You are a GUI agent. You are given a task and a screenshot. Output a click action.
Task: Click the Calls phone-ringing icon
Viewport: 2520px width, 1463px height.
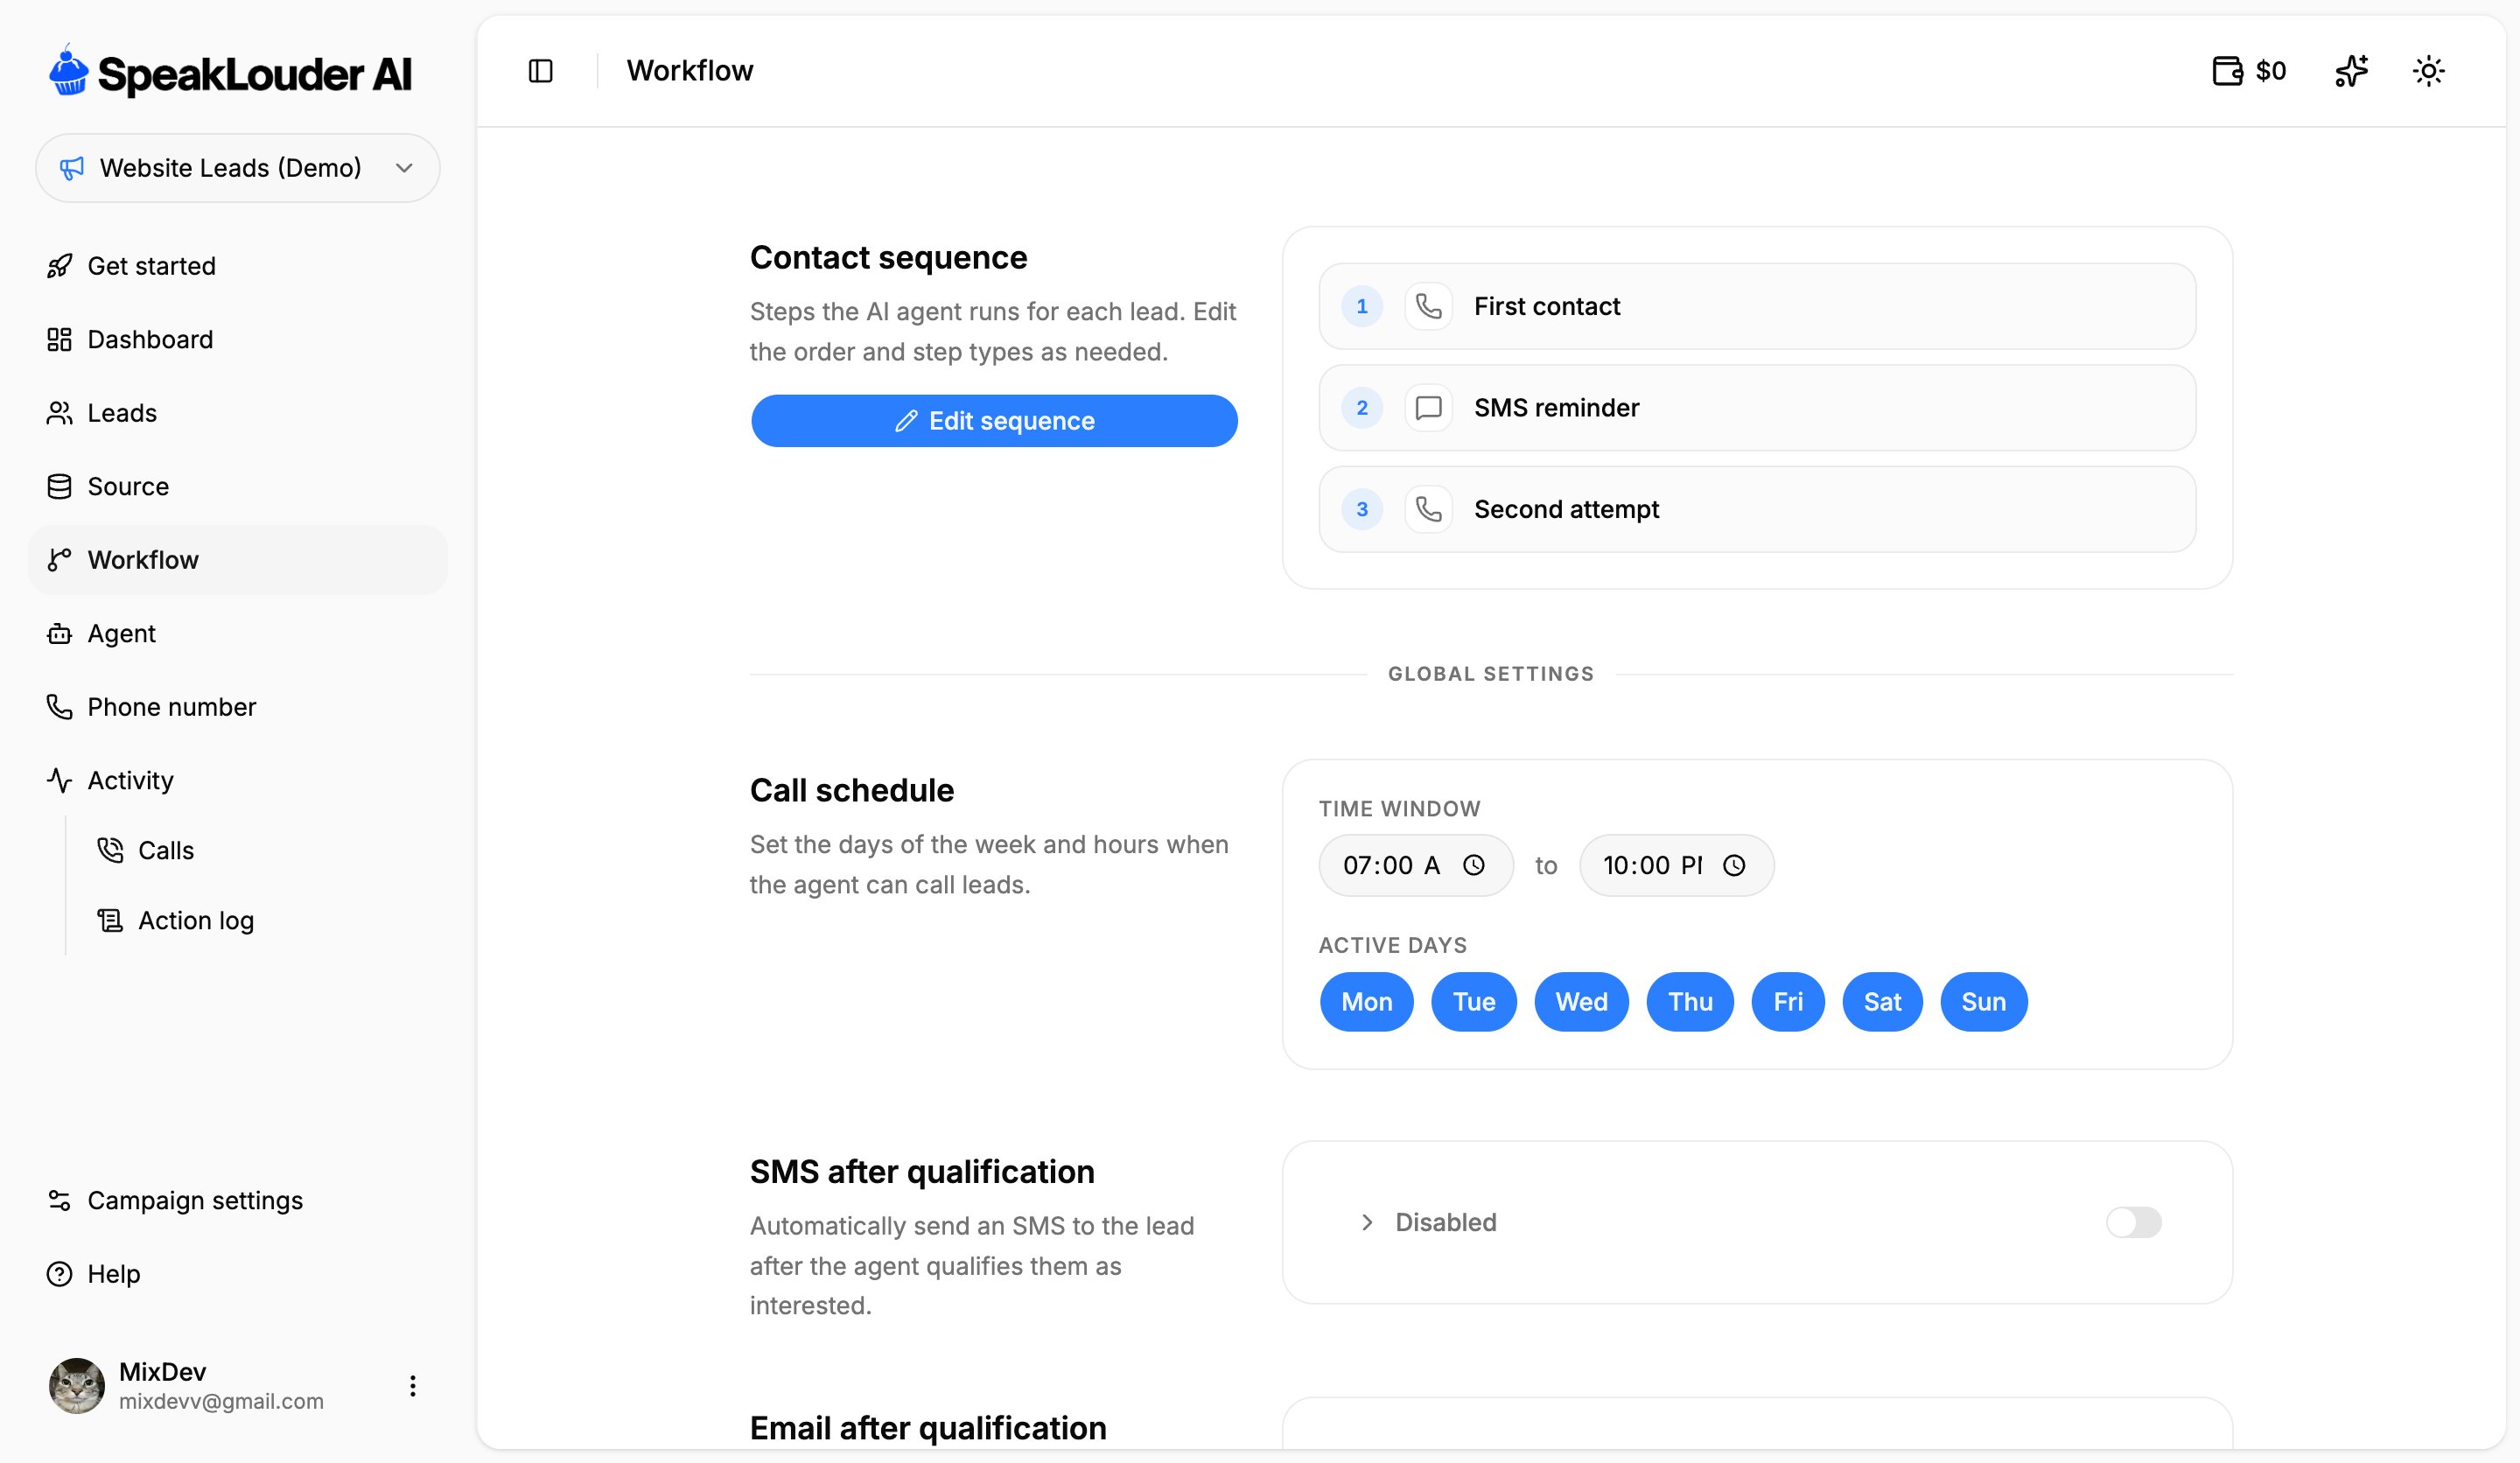[110, 850]
